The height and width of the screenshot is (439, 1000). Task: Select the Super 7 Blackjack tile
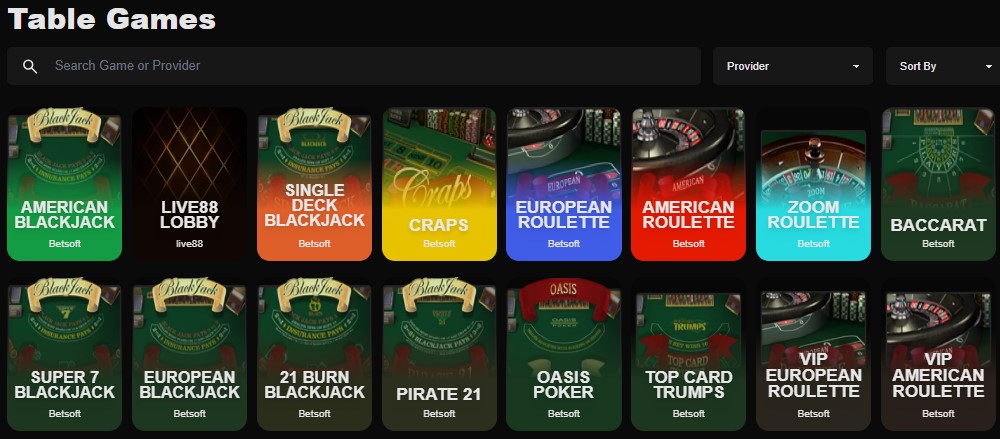[x=64, y=355]
